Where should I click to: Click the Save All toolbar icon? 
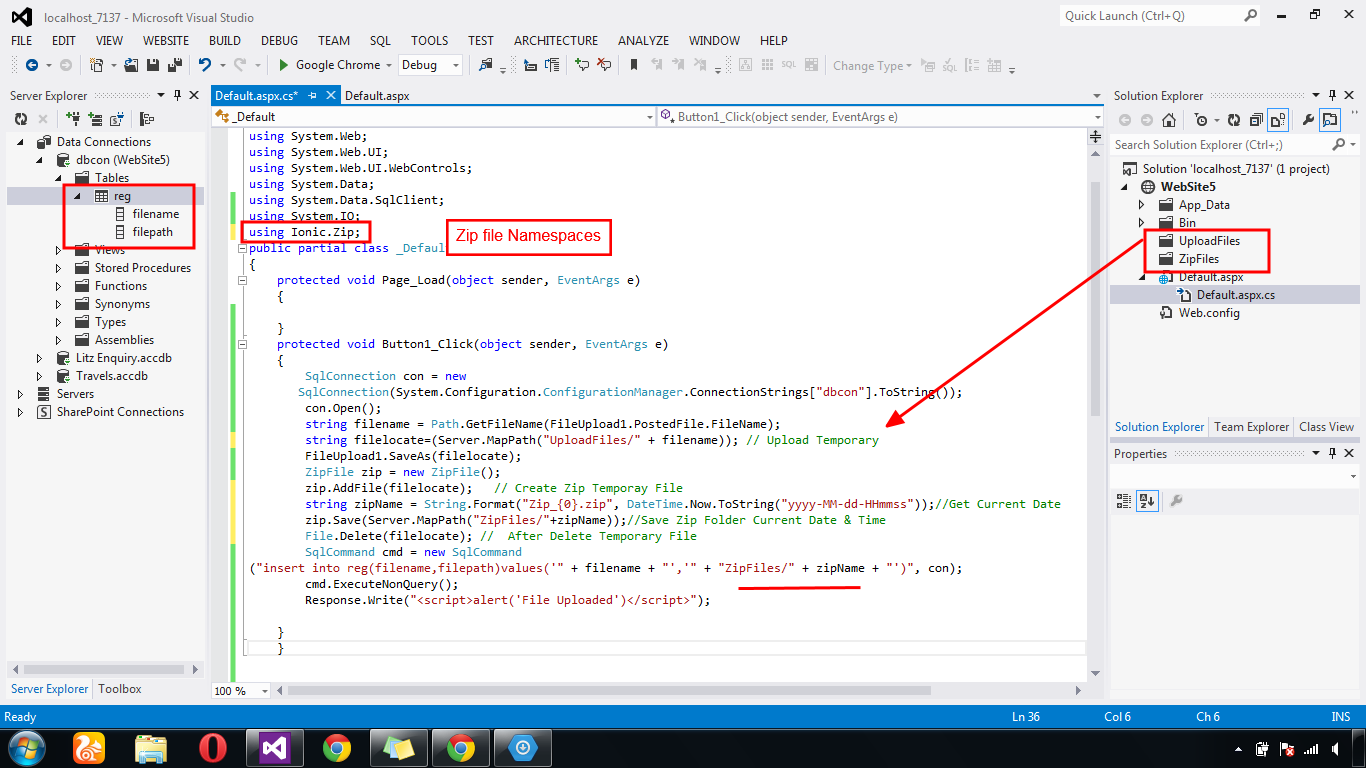175,65
